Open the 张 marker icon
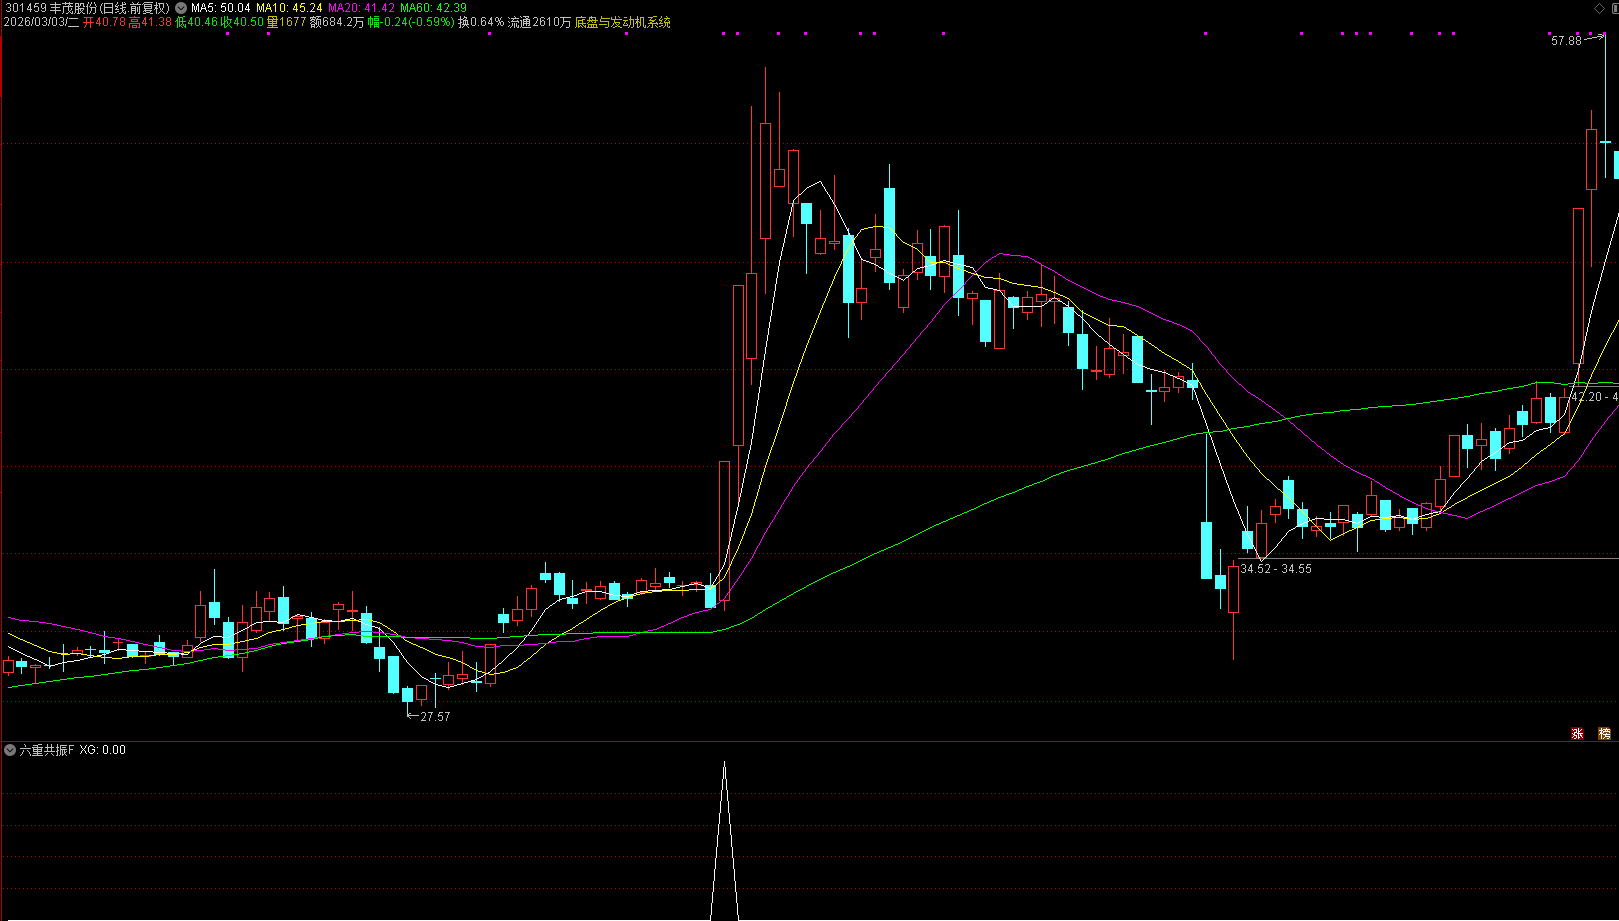Image resolution: width=1619 pixels, height=921 pixels. coord(1577,733)
